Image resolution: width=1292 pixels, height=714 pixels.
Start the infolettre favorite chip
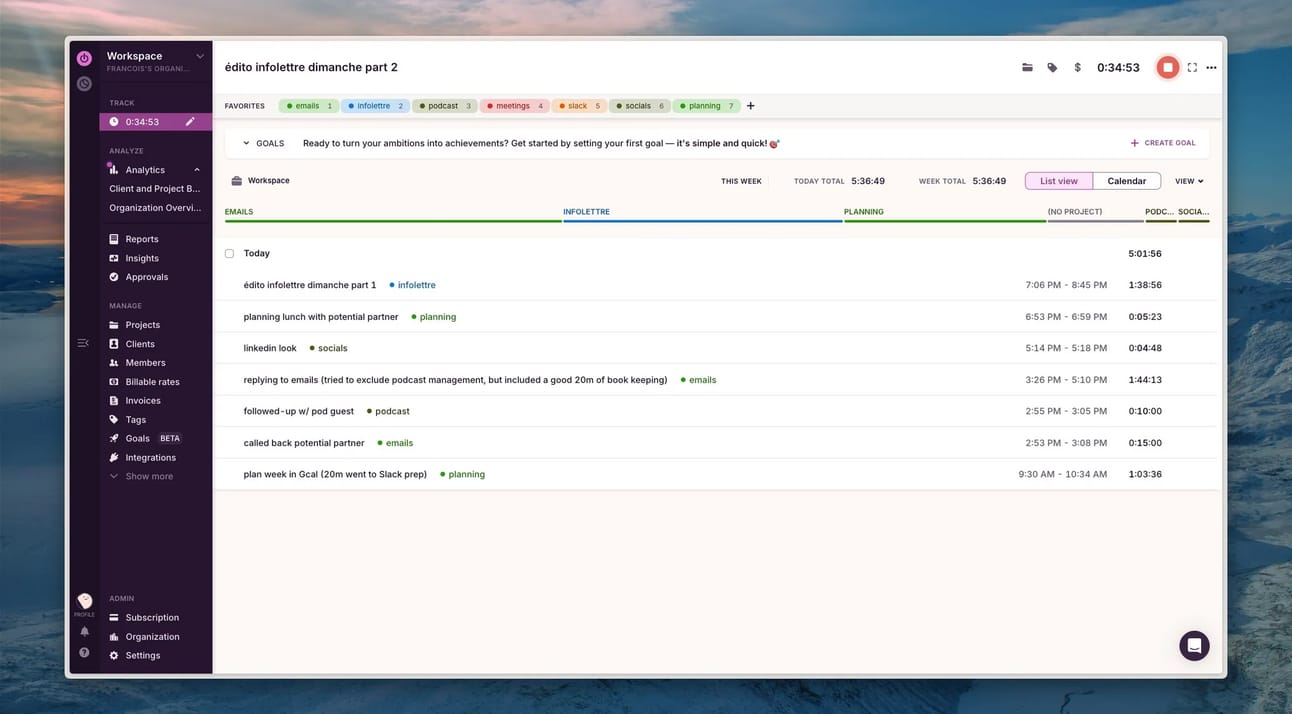(375, 106)
